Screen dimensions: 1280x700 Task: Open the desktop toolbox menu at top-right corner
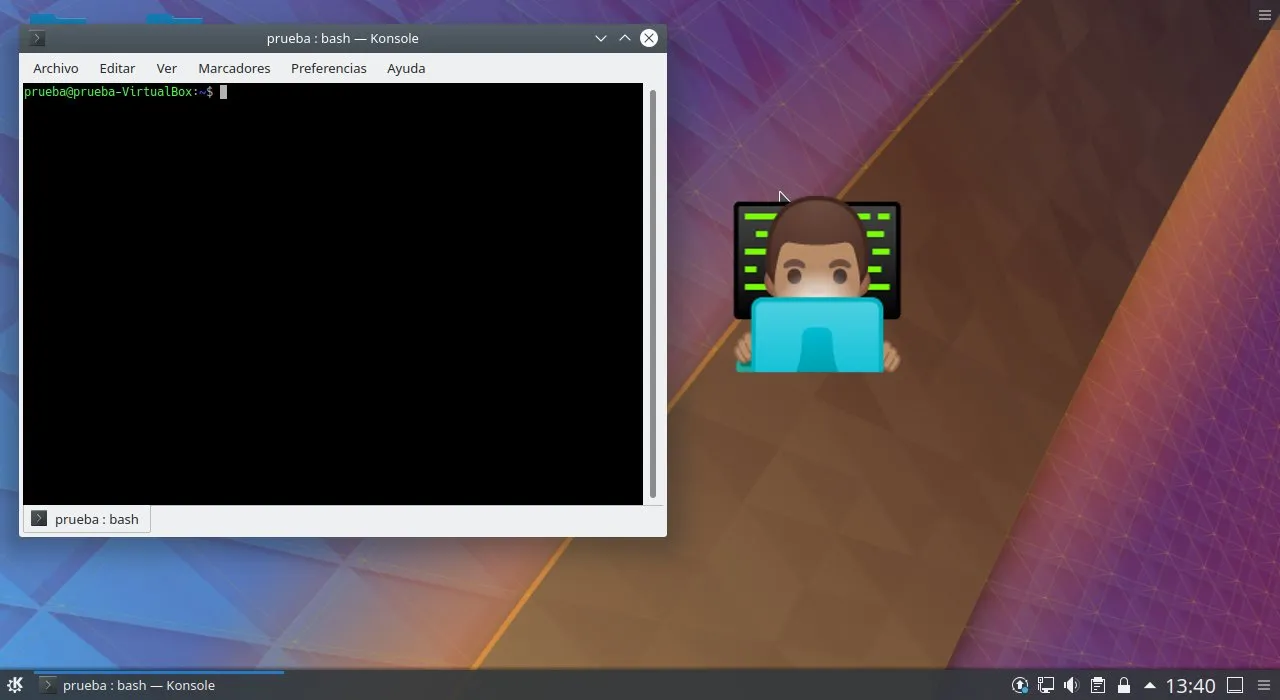click(1264, 15)
